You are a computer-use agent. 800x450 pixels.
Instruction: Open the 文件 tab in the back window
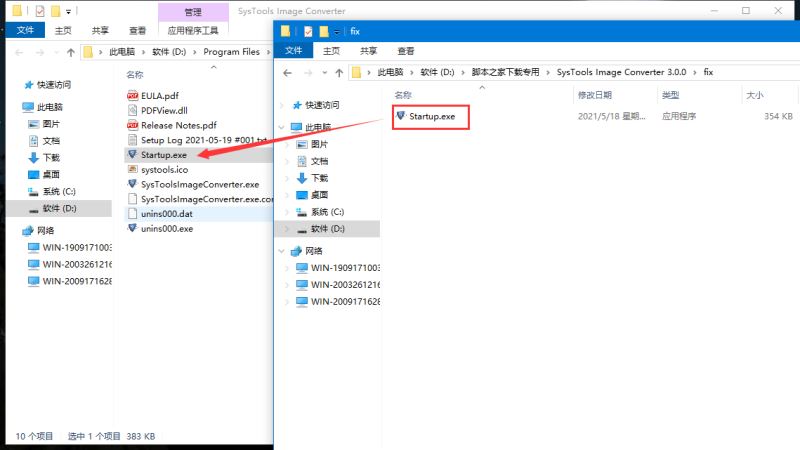pos(25,30)
